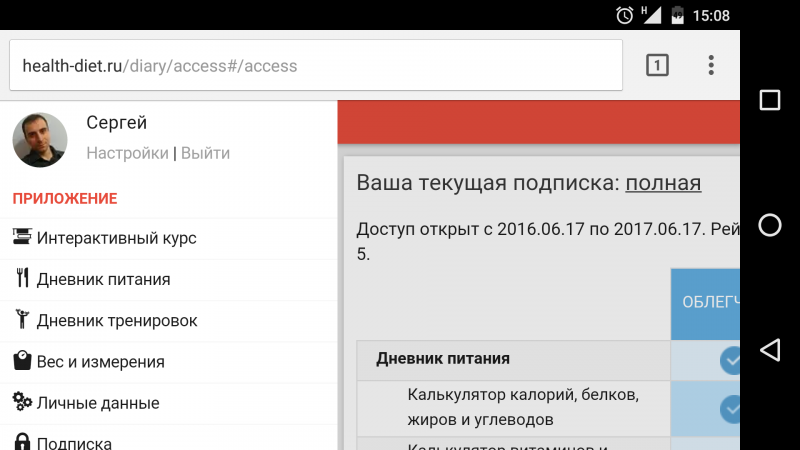Follow the полная subscription link

[x=663, y=183]
